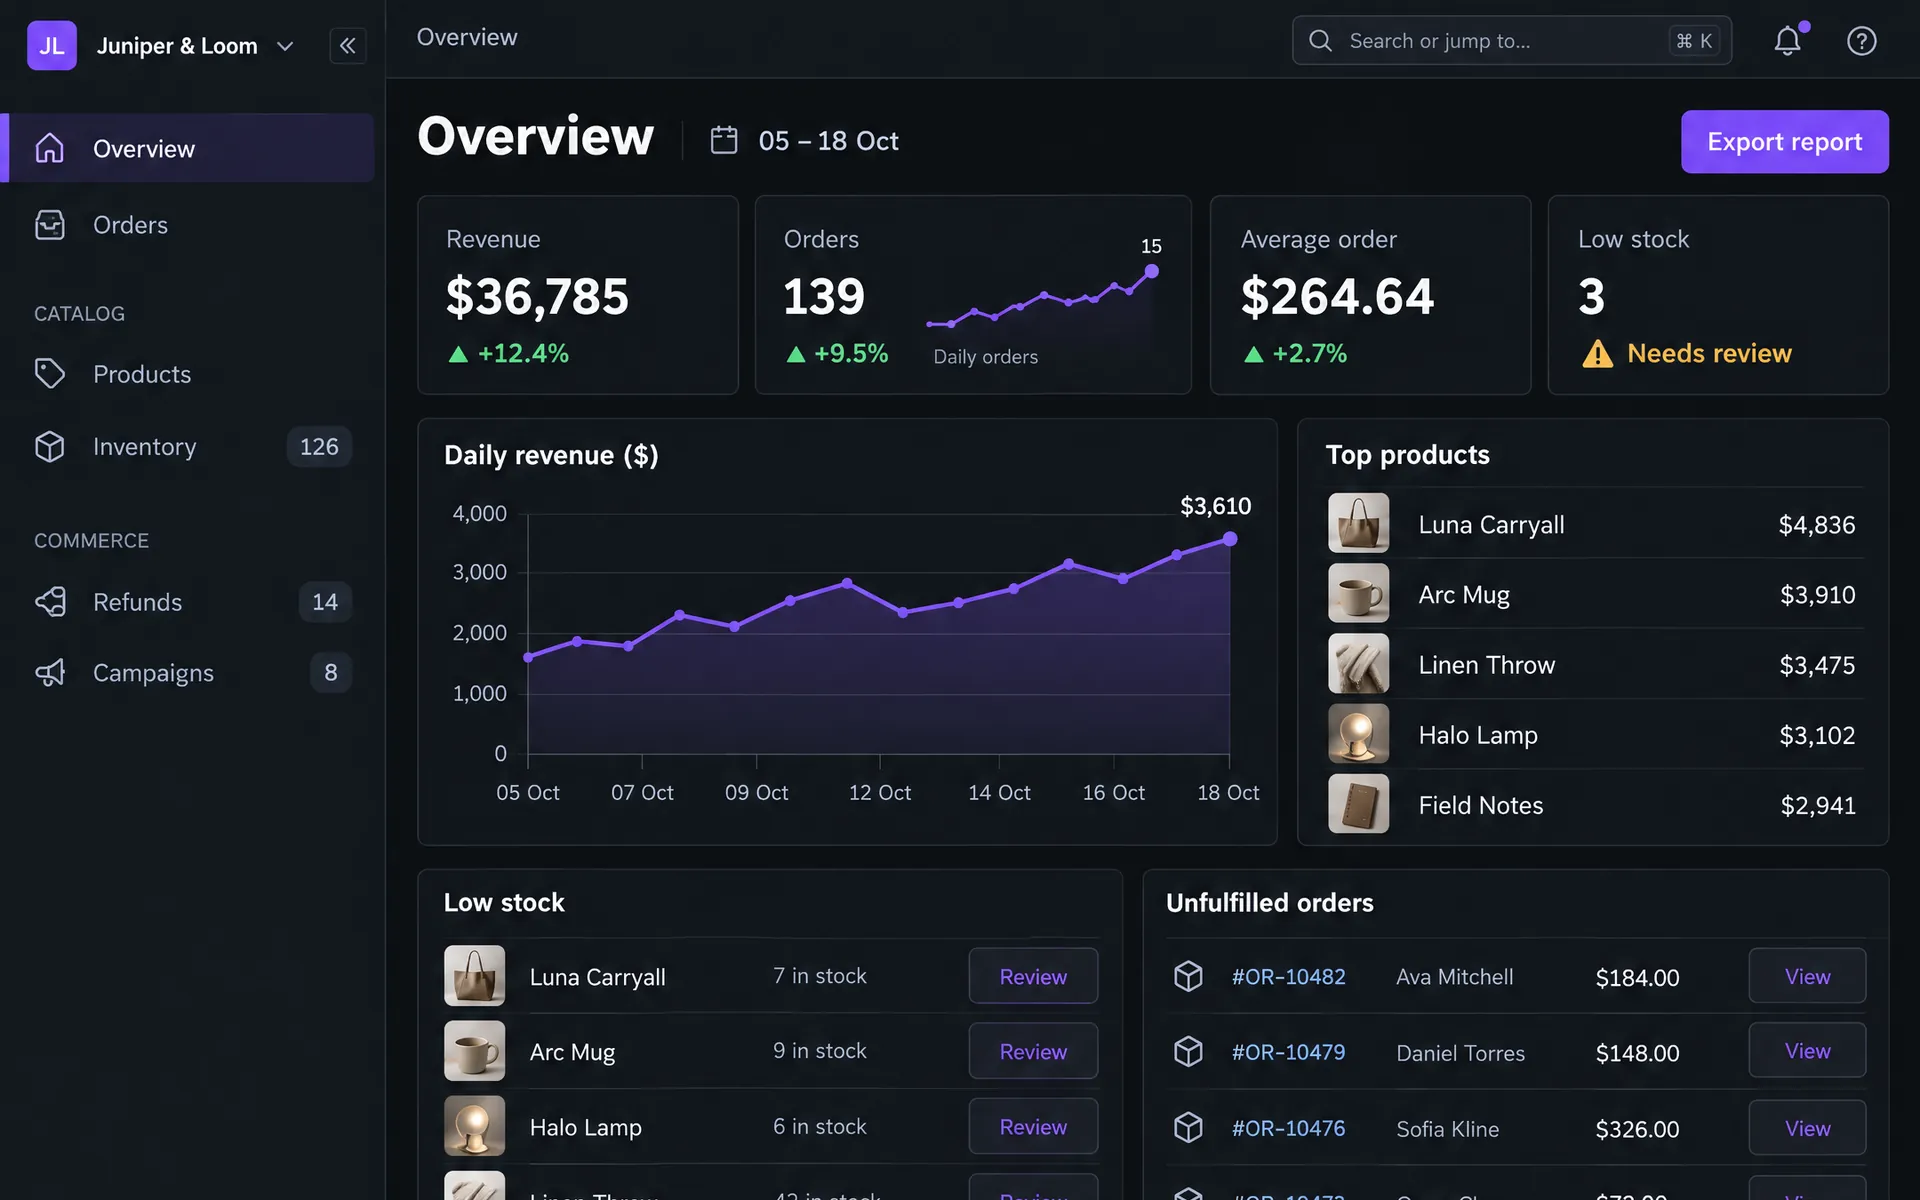The image size is (1920, 1200).
Task: Open Products in the sidebar
Action: pos(187,374)
